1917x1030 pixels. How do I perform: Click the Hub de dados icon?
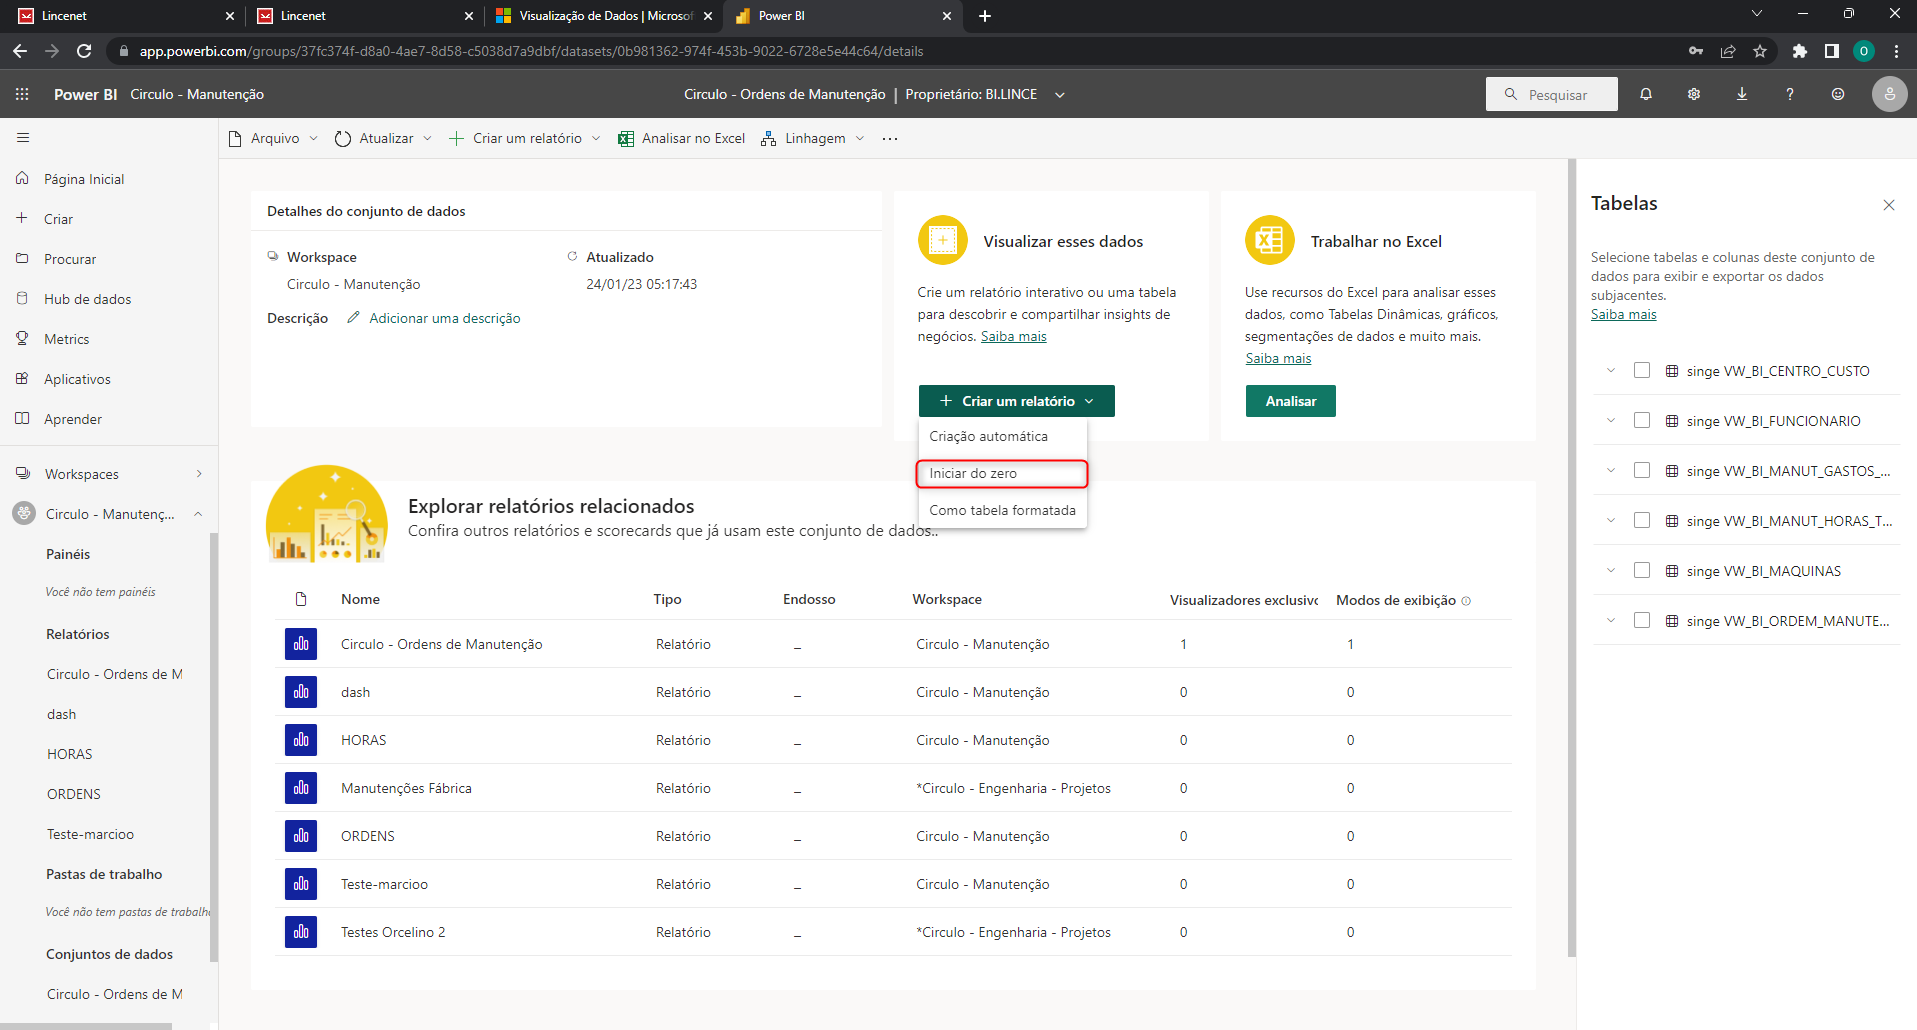coord(22,298)
